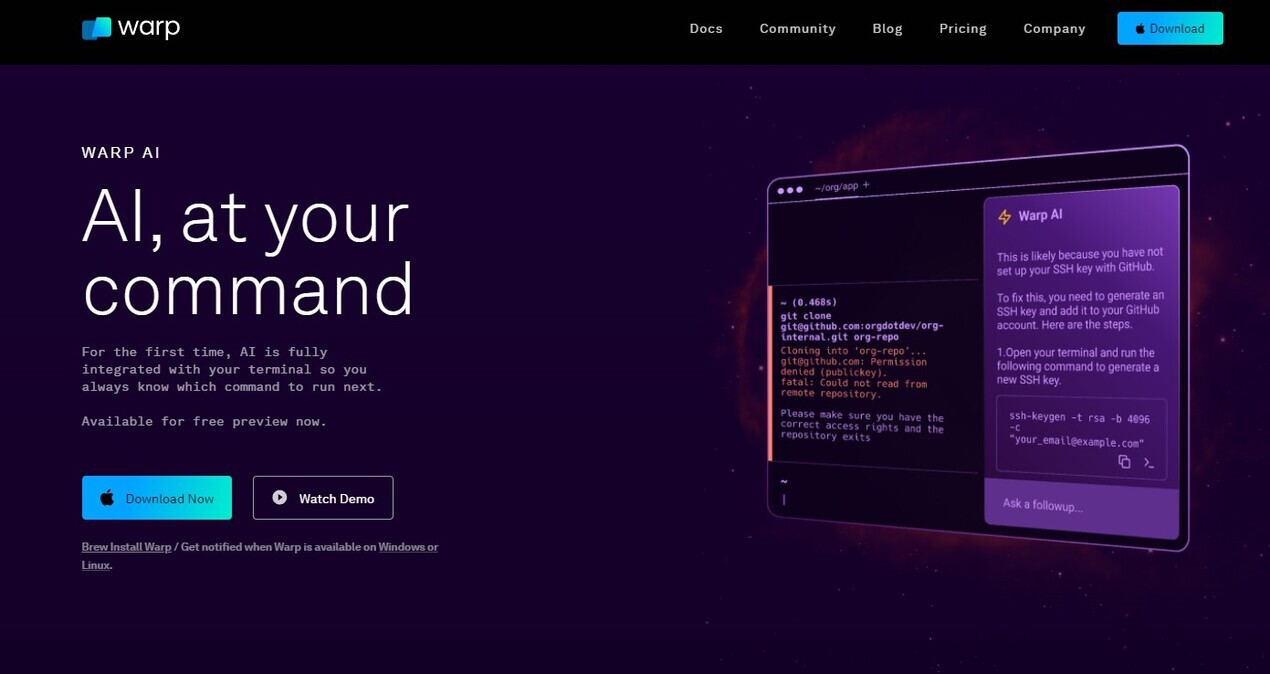The image size is (1270, 674).
Task: Click the plus icon to add a terminal tab
Action: coord(866,185)
